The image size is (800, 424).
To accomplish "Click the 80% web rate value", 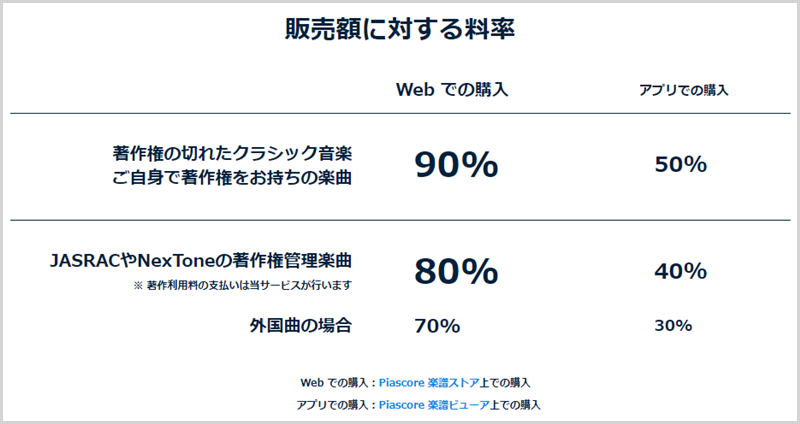I will point(456,271).
